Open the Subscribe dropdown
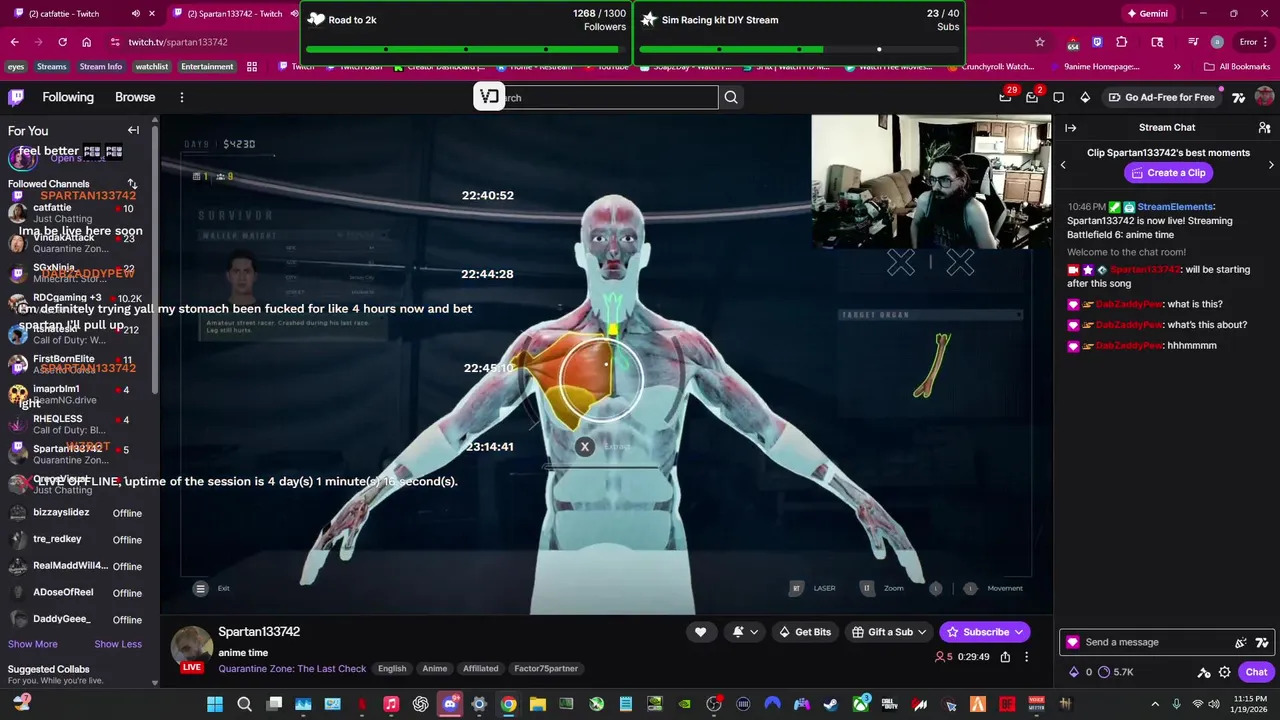The height and width of the screenshot is (720, 1280). pyautogui.click(x=984, y=632)
